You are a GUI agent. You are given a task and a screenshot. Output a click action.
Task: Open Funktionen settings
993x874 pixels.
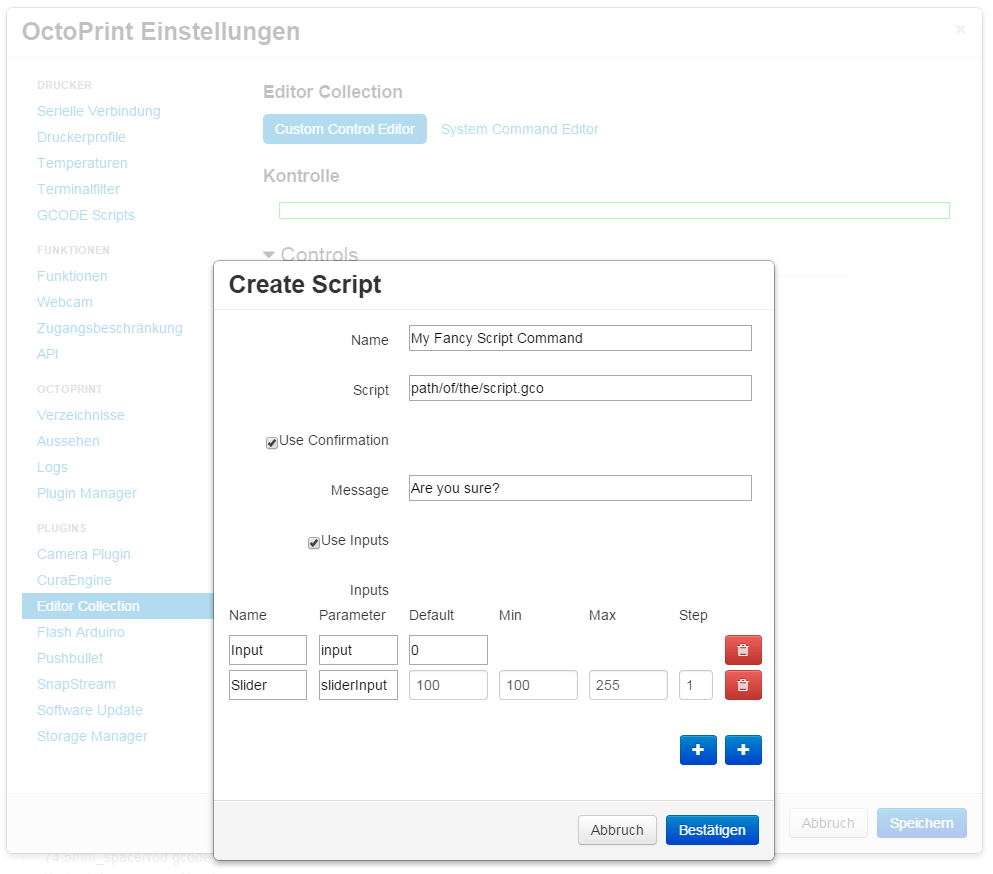(72, 276)
